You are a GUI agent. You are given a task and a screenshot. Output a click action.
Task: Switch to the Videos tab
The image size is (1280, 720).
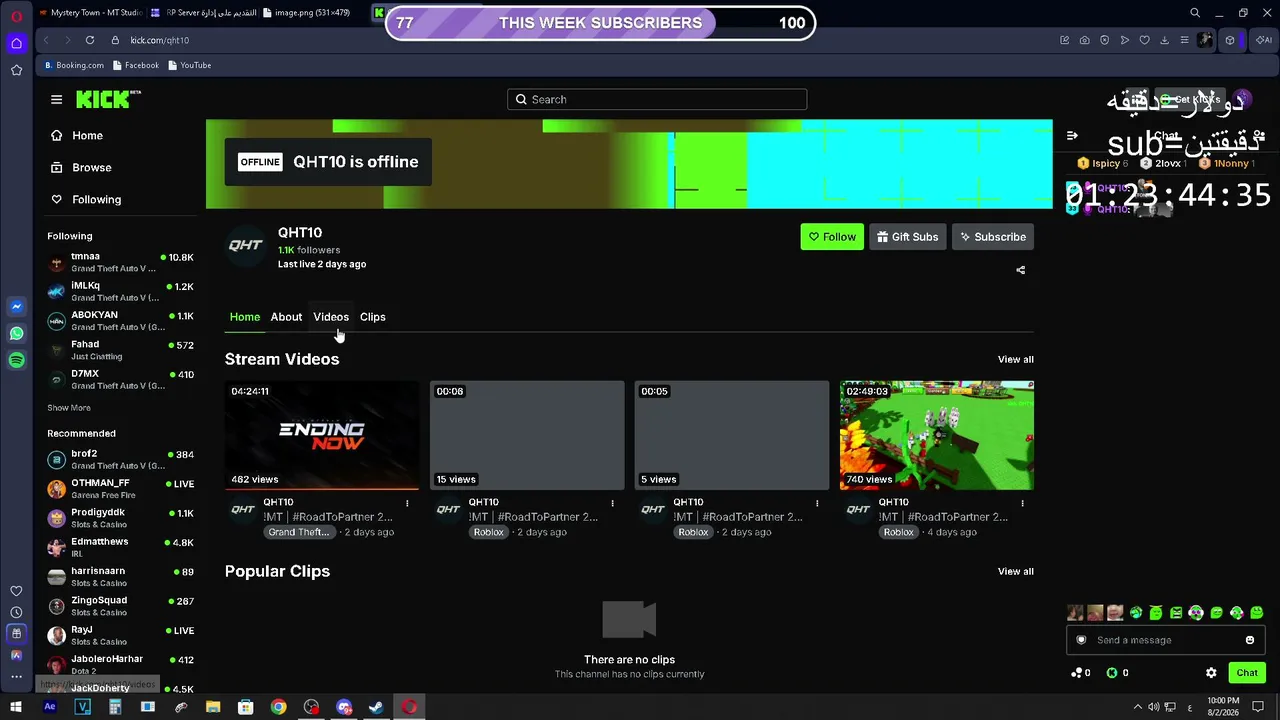331,317
